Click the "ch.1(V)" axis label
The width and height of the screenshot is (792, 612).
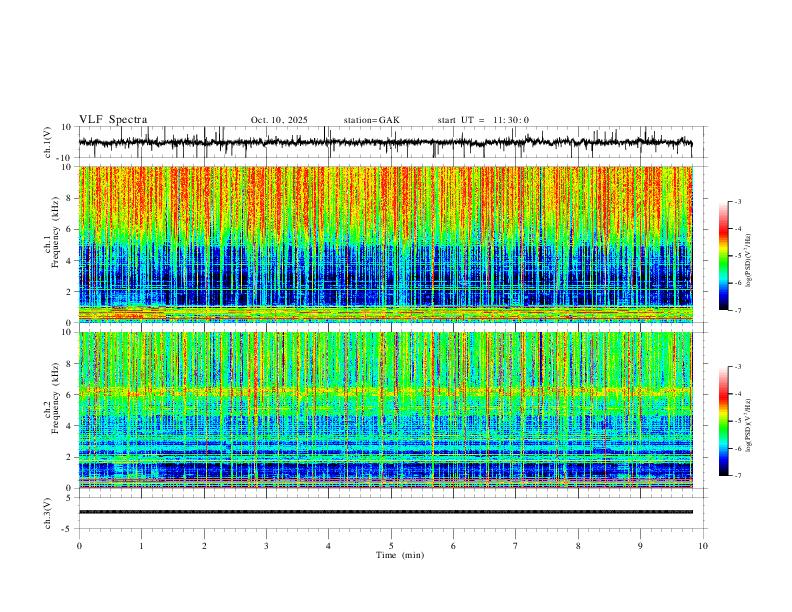(48, 142)
